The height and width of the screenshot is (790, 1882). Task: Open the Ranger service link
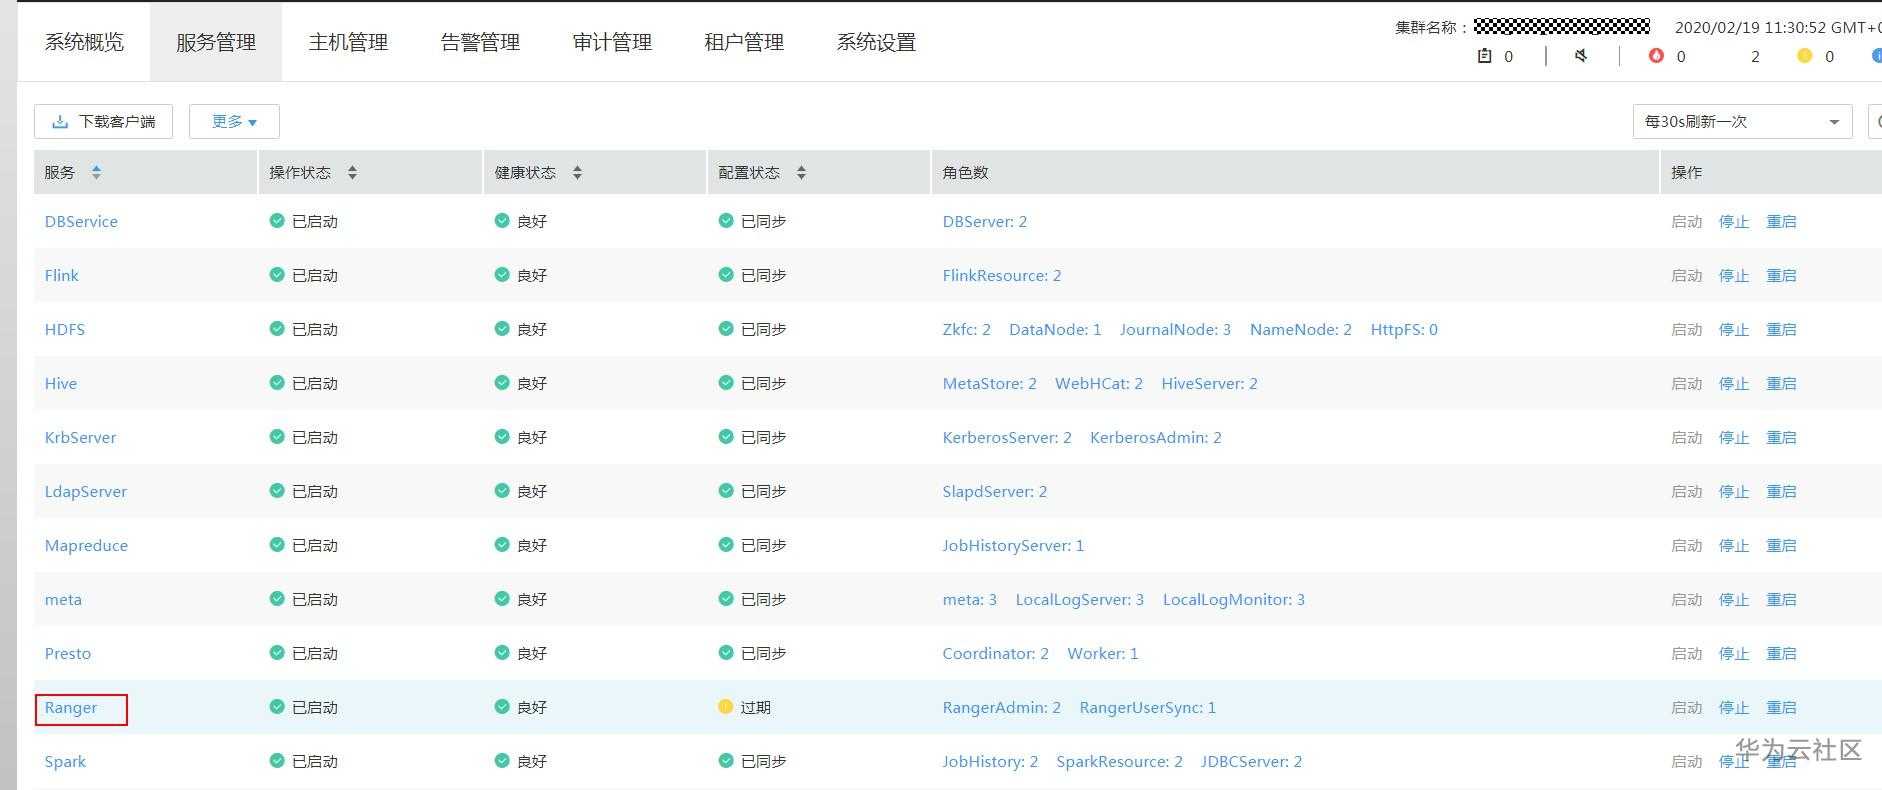tap(71, 708)
